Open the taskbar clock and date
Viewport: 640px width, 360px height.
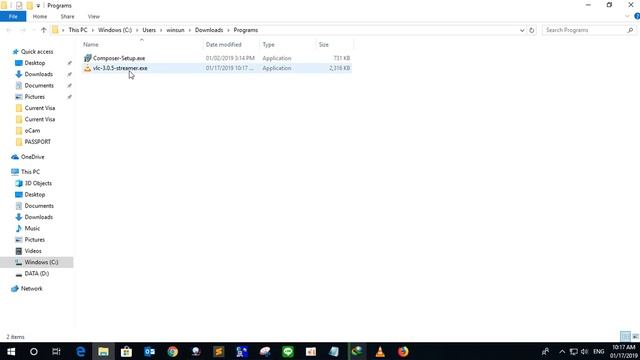623,351
